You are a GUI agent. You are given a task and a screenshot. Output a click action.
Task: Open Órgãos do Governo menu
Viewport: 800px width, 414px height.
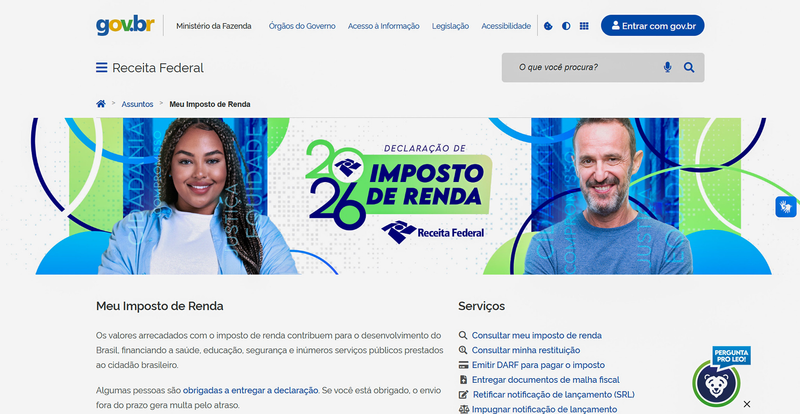point(302,26)
